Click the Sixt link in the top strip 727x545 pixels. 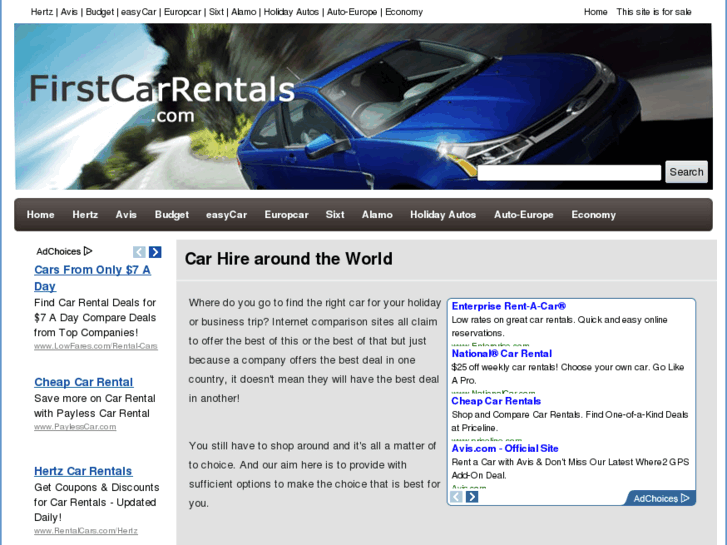(x=216, y=12)
